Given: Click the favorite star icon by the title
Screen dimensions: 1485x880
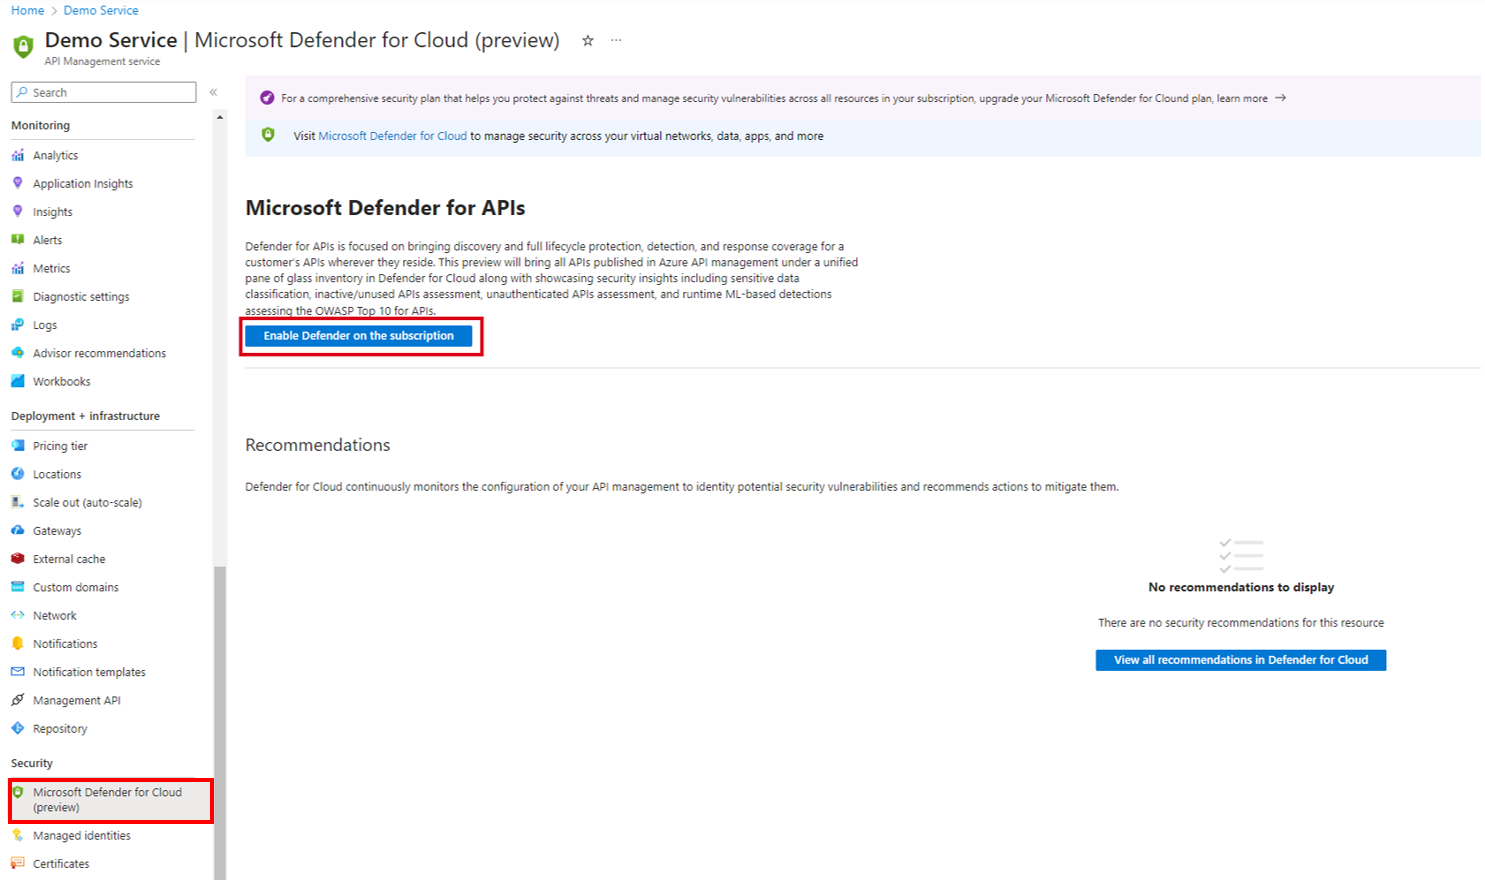Looking at the screenshot, I should [x=588, y=41].
